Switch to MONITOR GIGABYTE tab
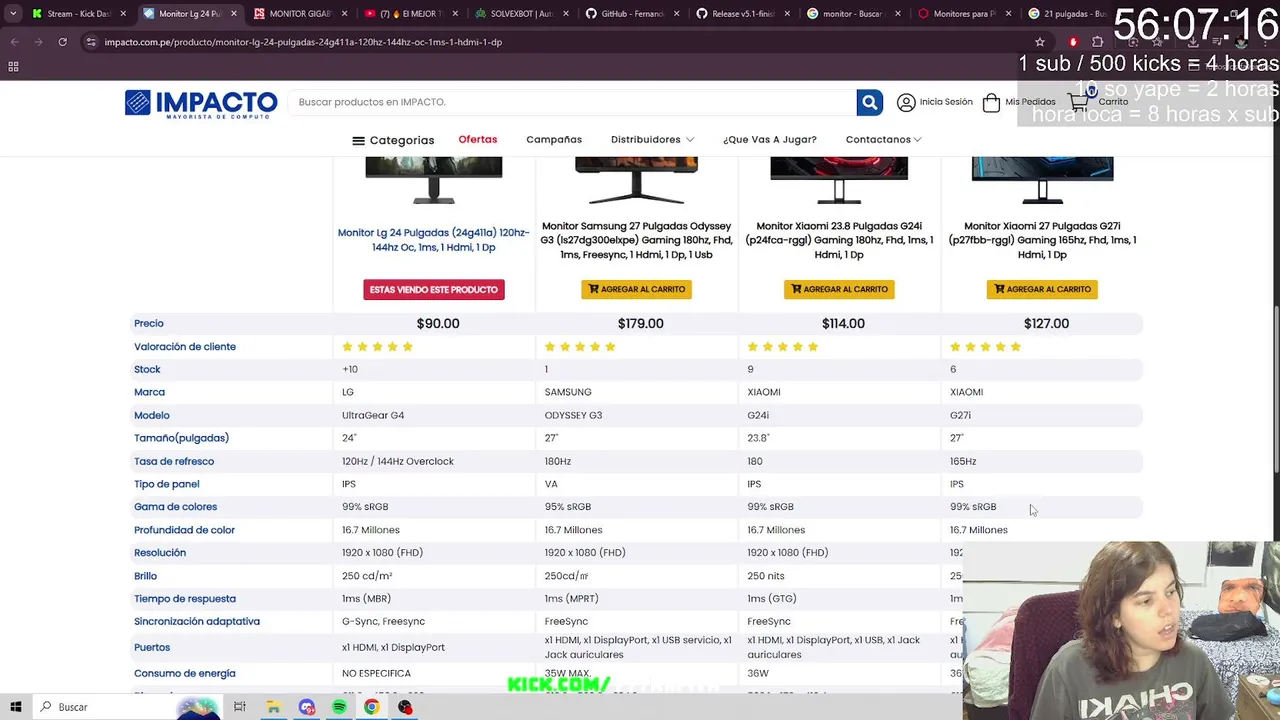Screen dimensions: 1280x720 (x=300, y=14)
